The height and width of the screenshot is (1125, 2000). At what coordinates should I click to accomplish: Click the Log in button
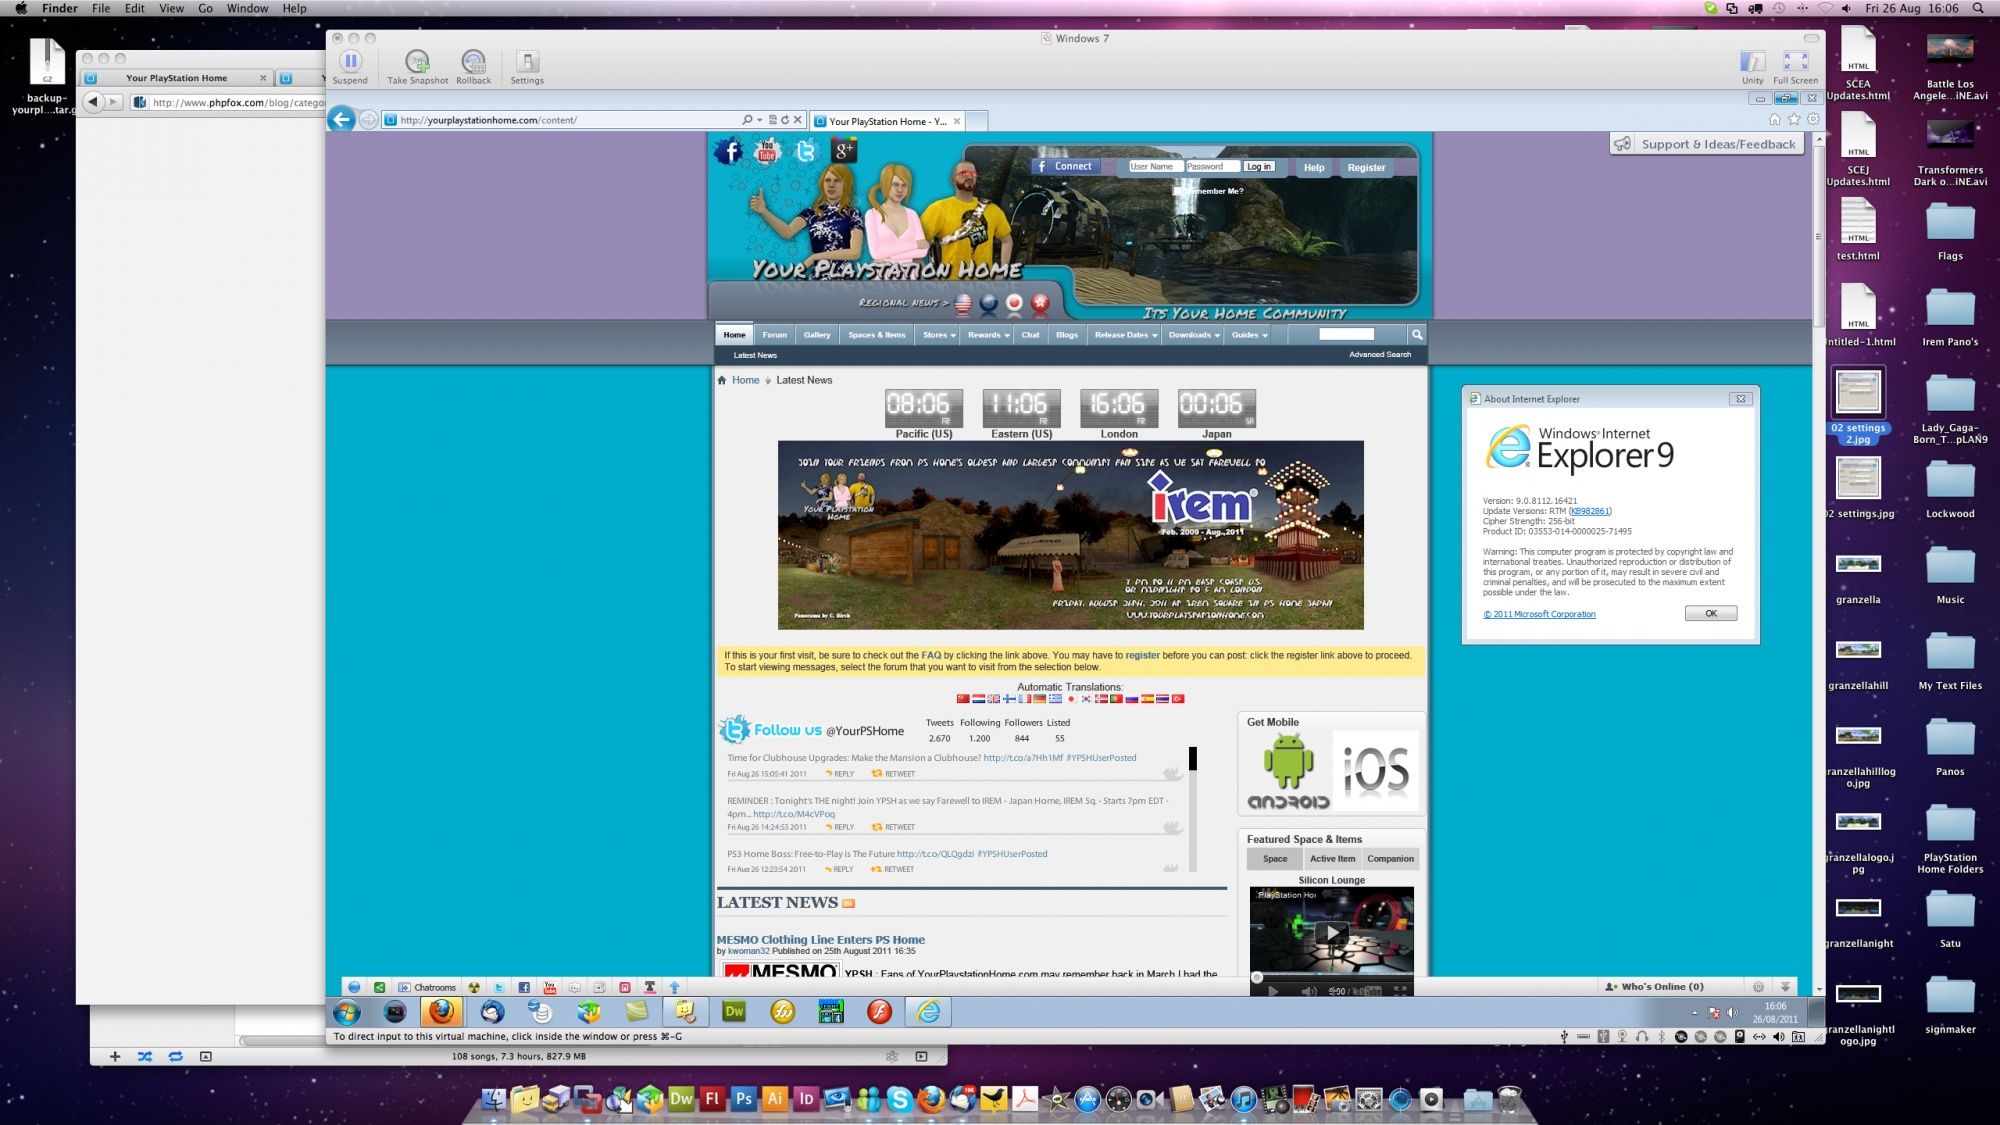(1258, 167)
